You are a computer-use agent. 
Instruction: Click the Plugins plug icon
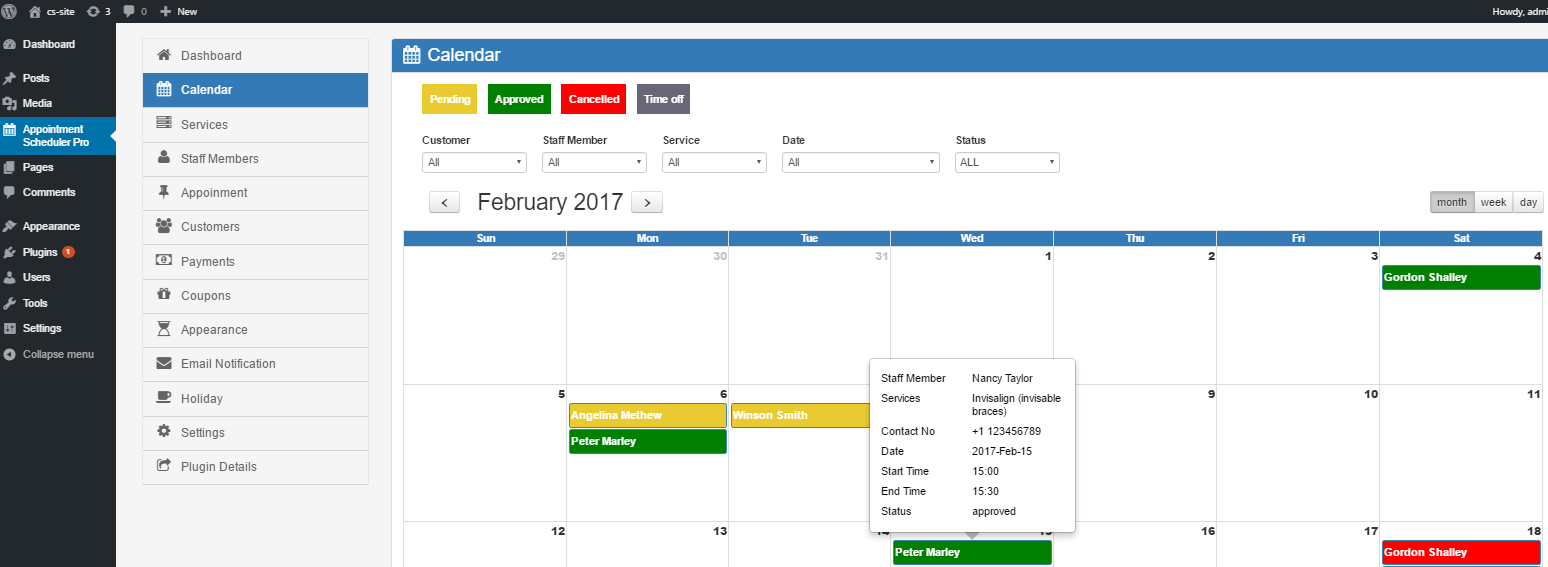10,252
